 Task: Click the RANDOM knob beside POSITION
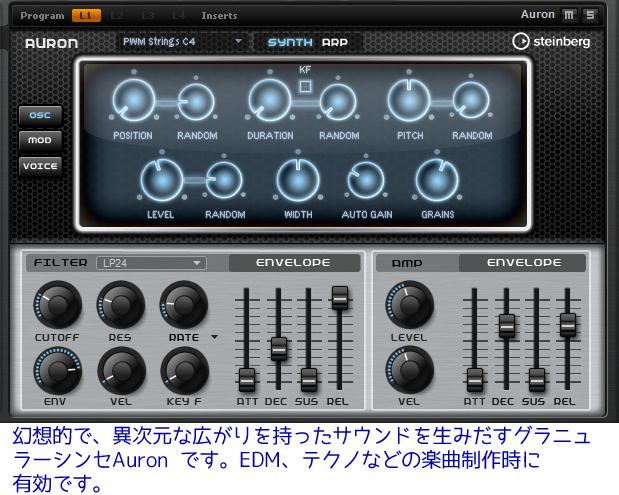(x=196, y=102)
